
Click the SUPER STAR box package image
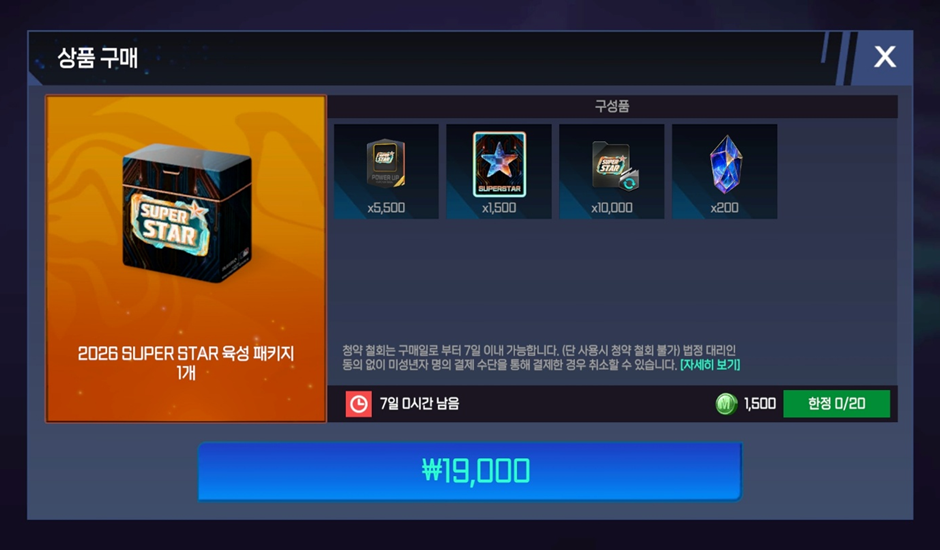186,213
